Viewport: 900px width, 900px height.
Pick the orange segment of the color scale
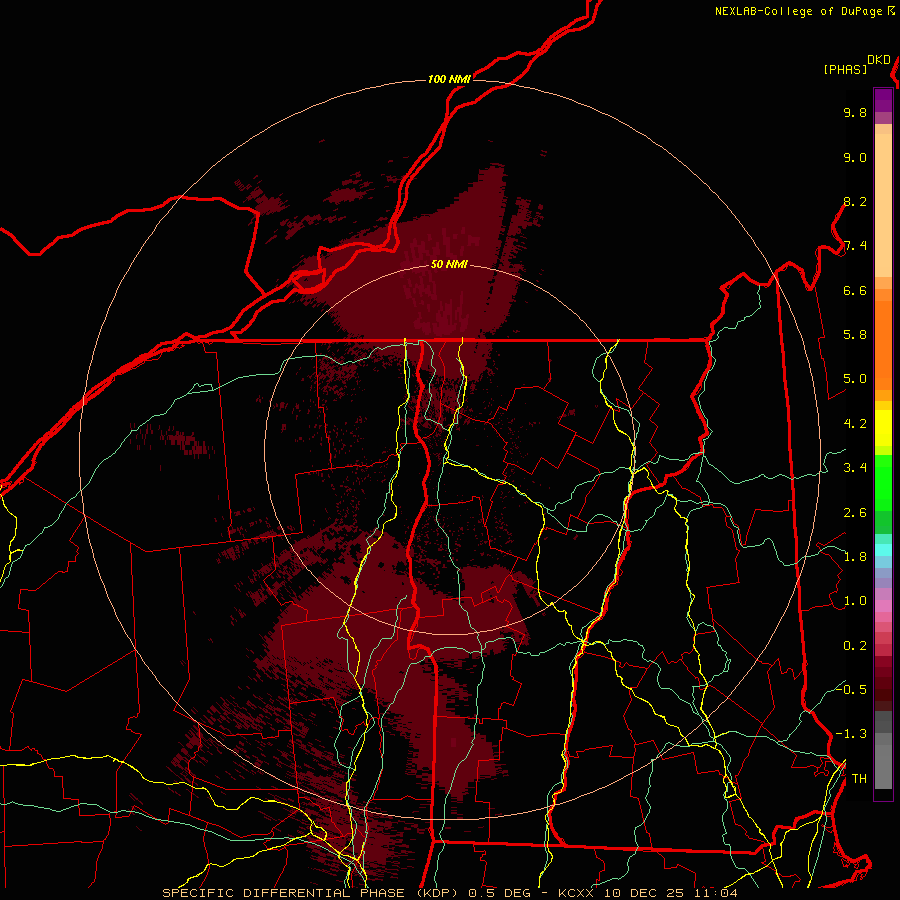(x=883, y=345)
